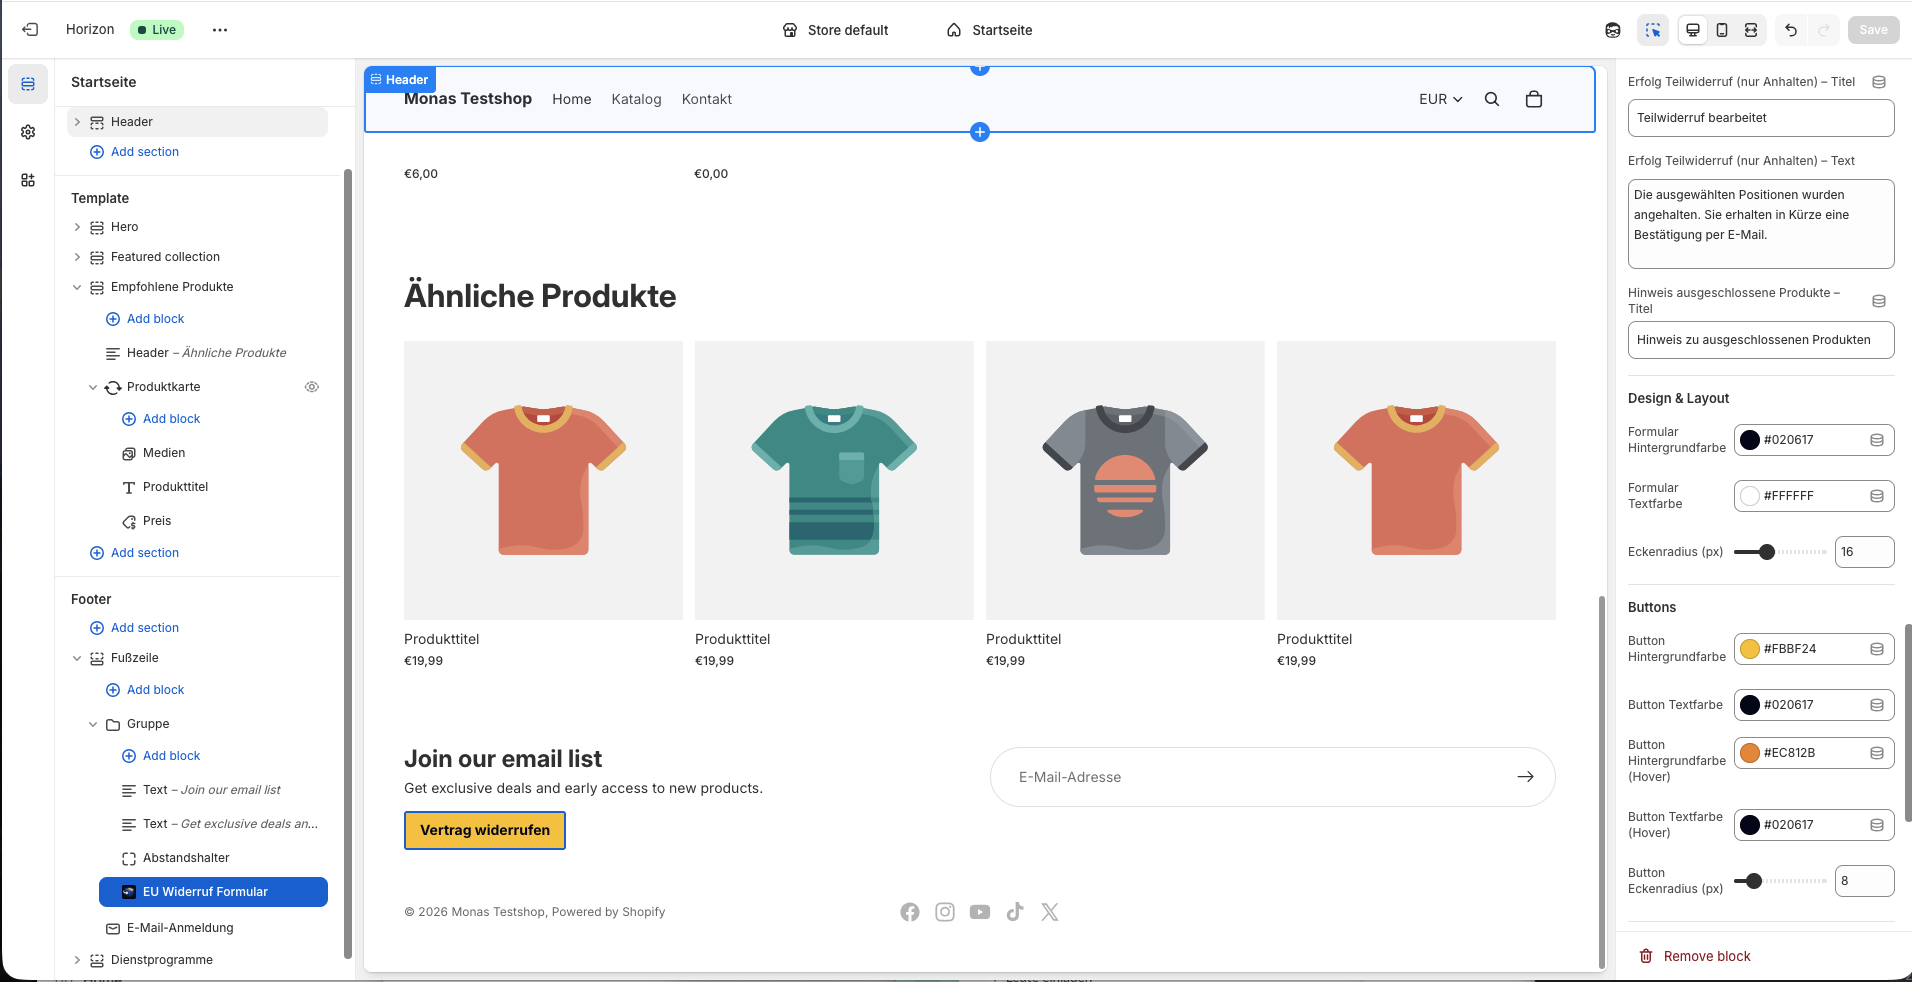Collapse the Fußzeile section
The image size is (1912, 982).
(77, 658)
